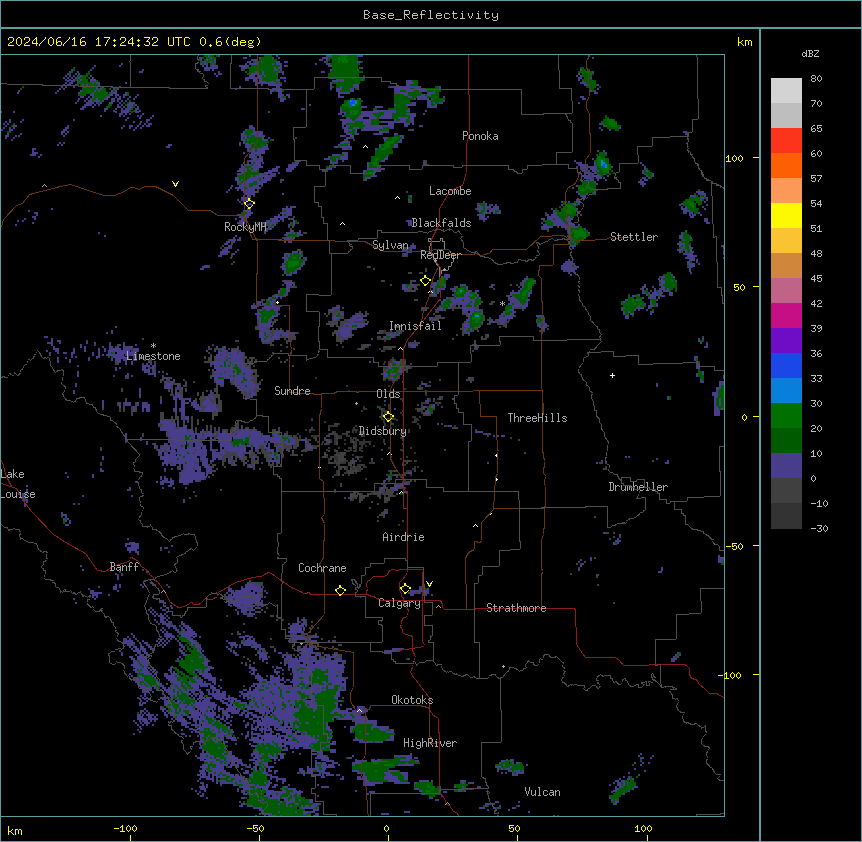This screenshot has width=862, height=842.
Task: Click the Sylvan label on the map
Action: (390, 245)
